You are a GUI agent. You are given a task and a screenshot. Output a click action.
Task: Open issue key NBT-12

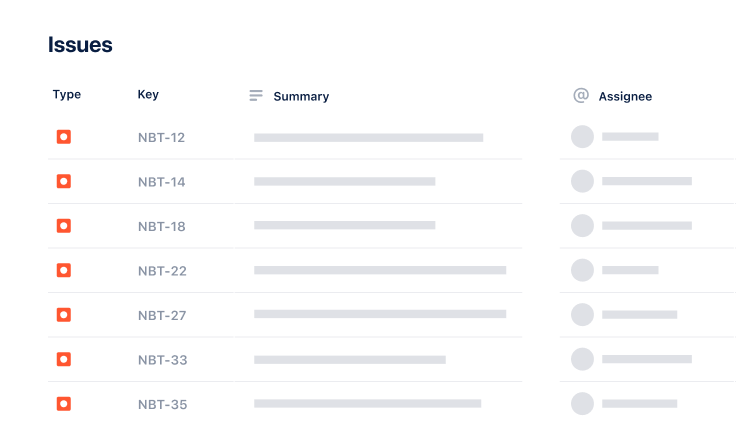(161, 137)
